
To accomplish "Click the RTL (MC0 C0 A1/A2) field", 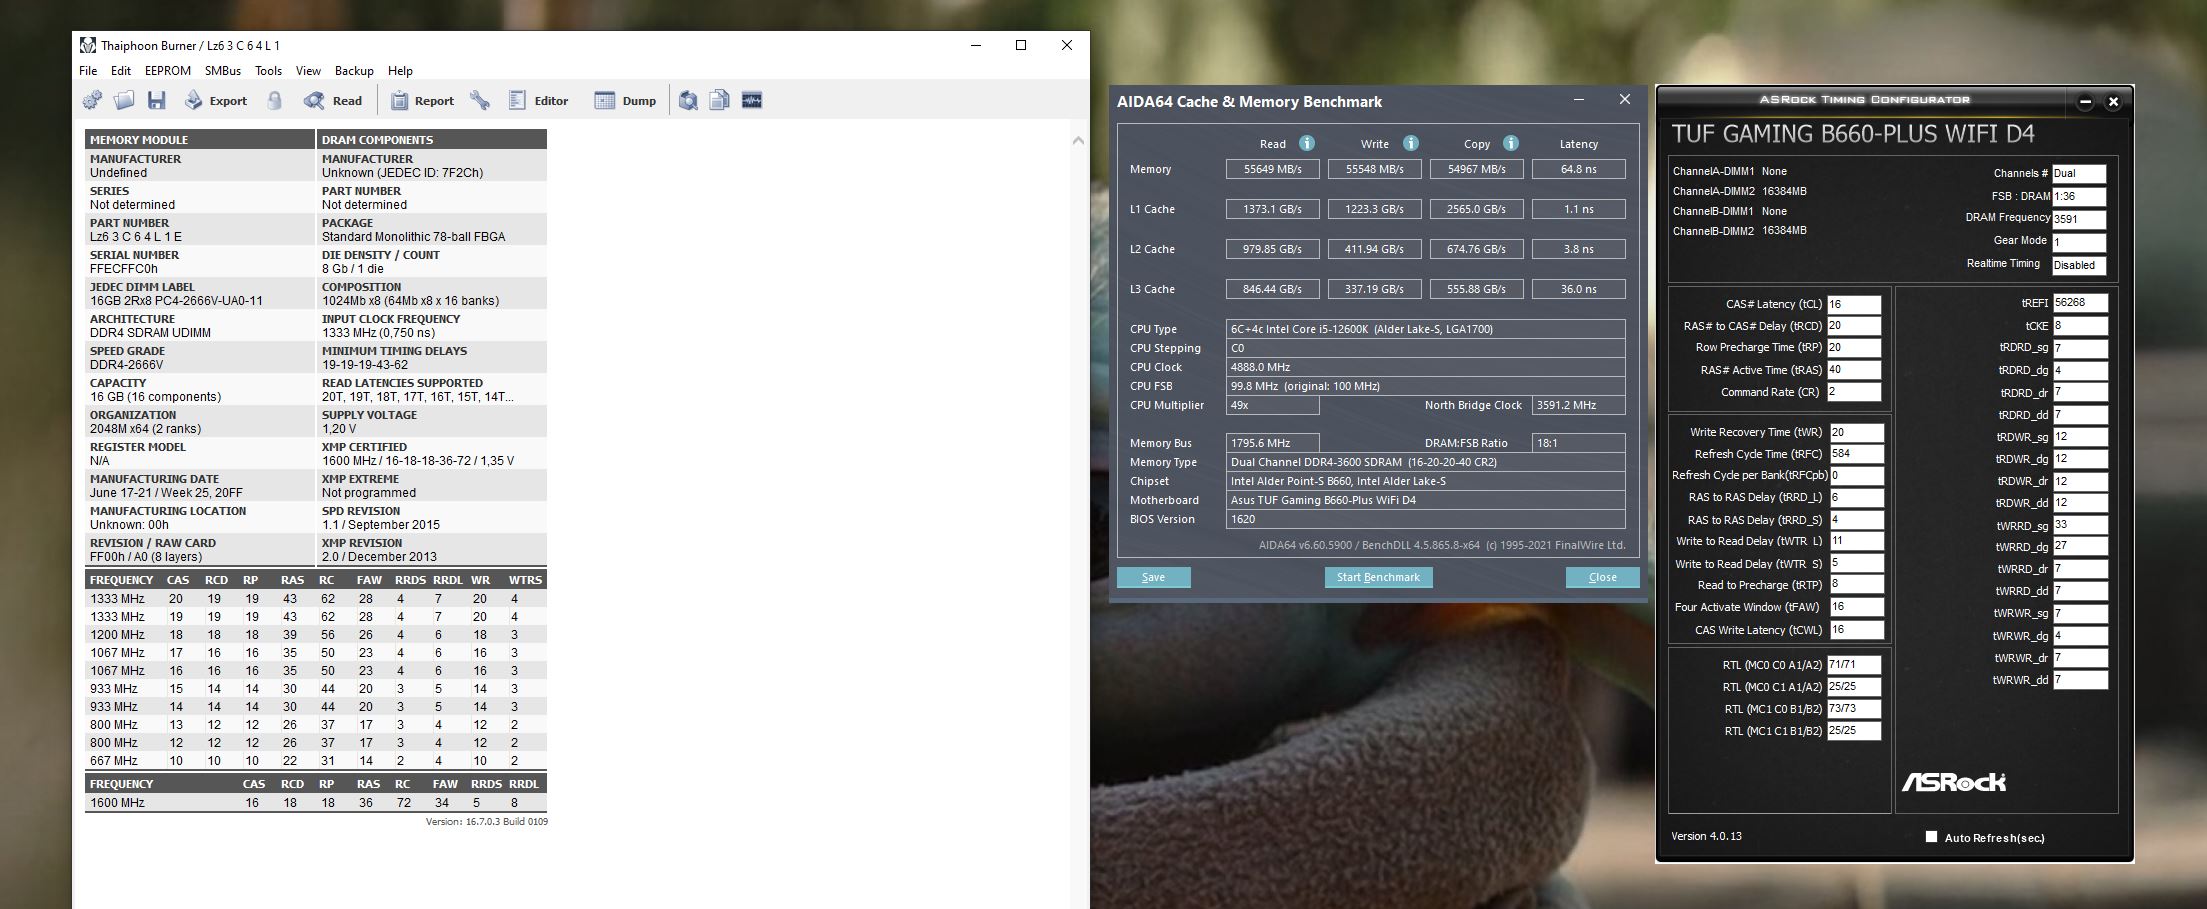I will (1854, 665).
